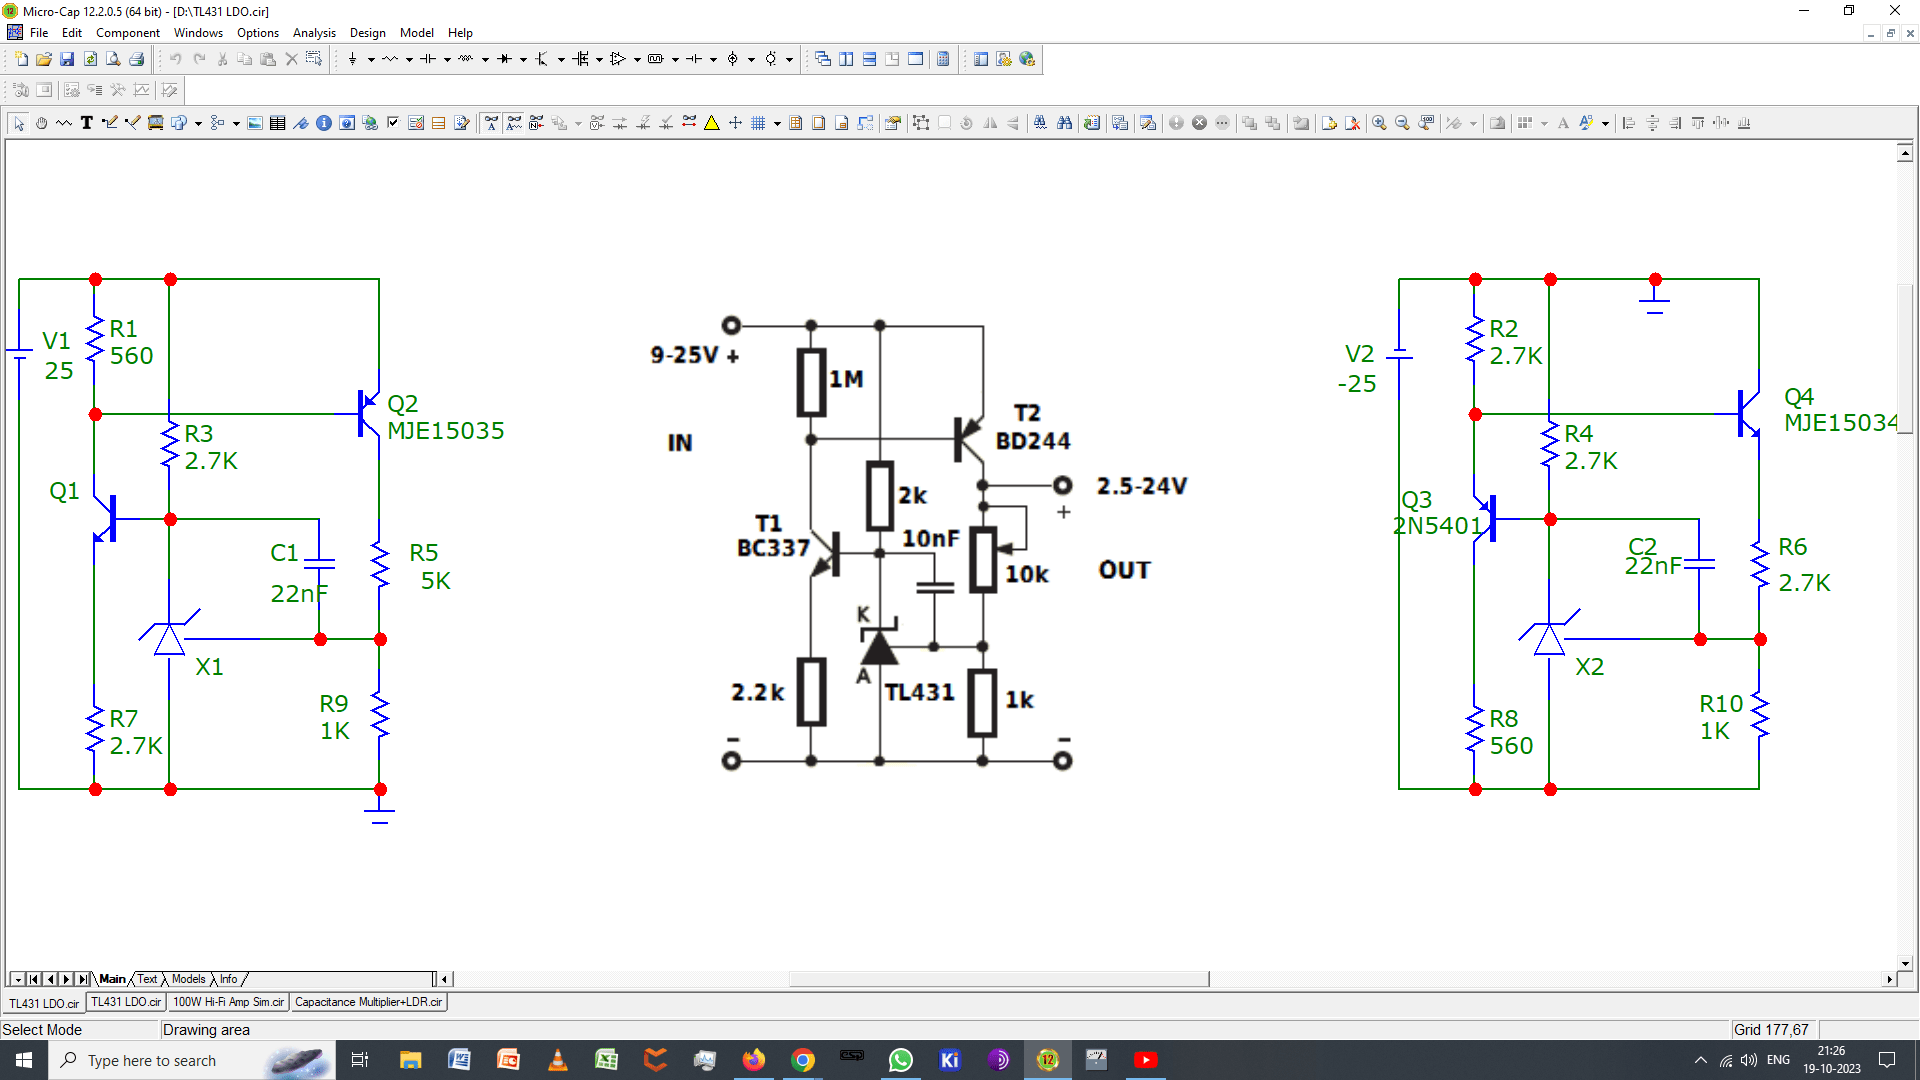Viewport: 1920px width, 1080px height.
Task: Click the Cascade windows icon
Action: coord(823,59)
